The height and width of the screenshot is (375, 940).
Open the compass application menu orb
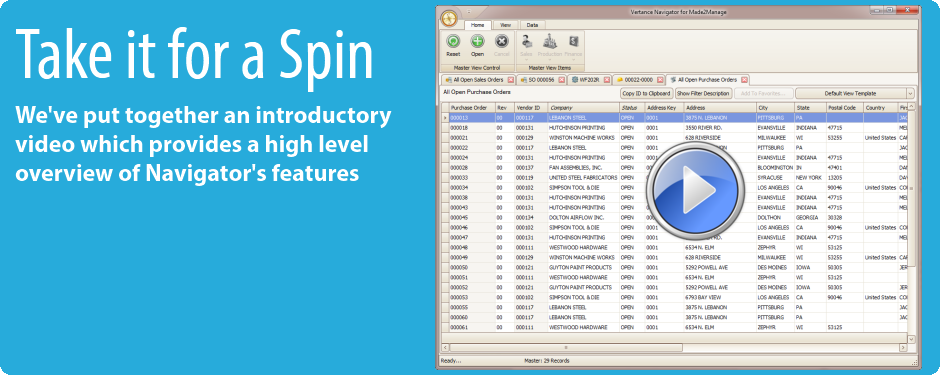[x=449, y=18]
